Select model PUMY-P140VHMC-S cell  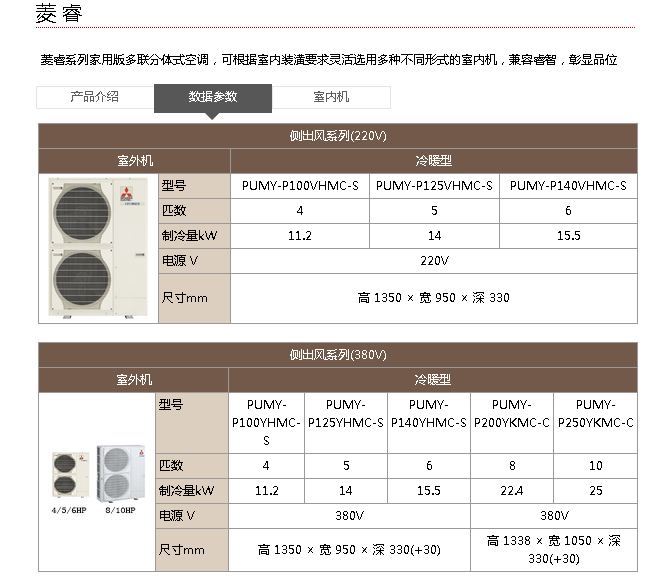568,186
